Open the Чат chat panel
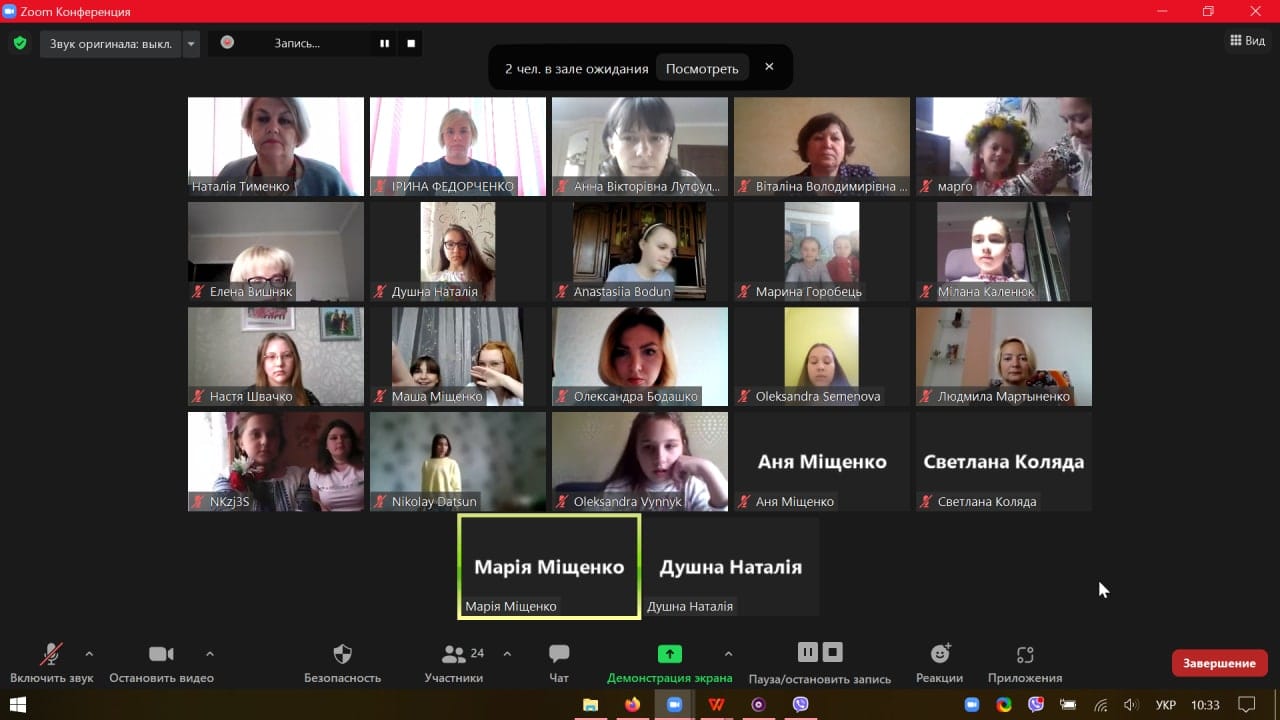The image size is (1280, 720). [x=559, y=663]
